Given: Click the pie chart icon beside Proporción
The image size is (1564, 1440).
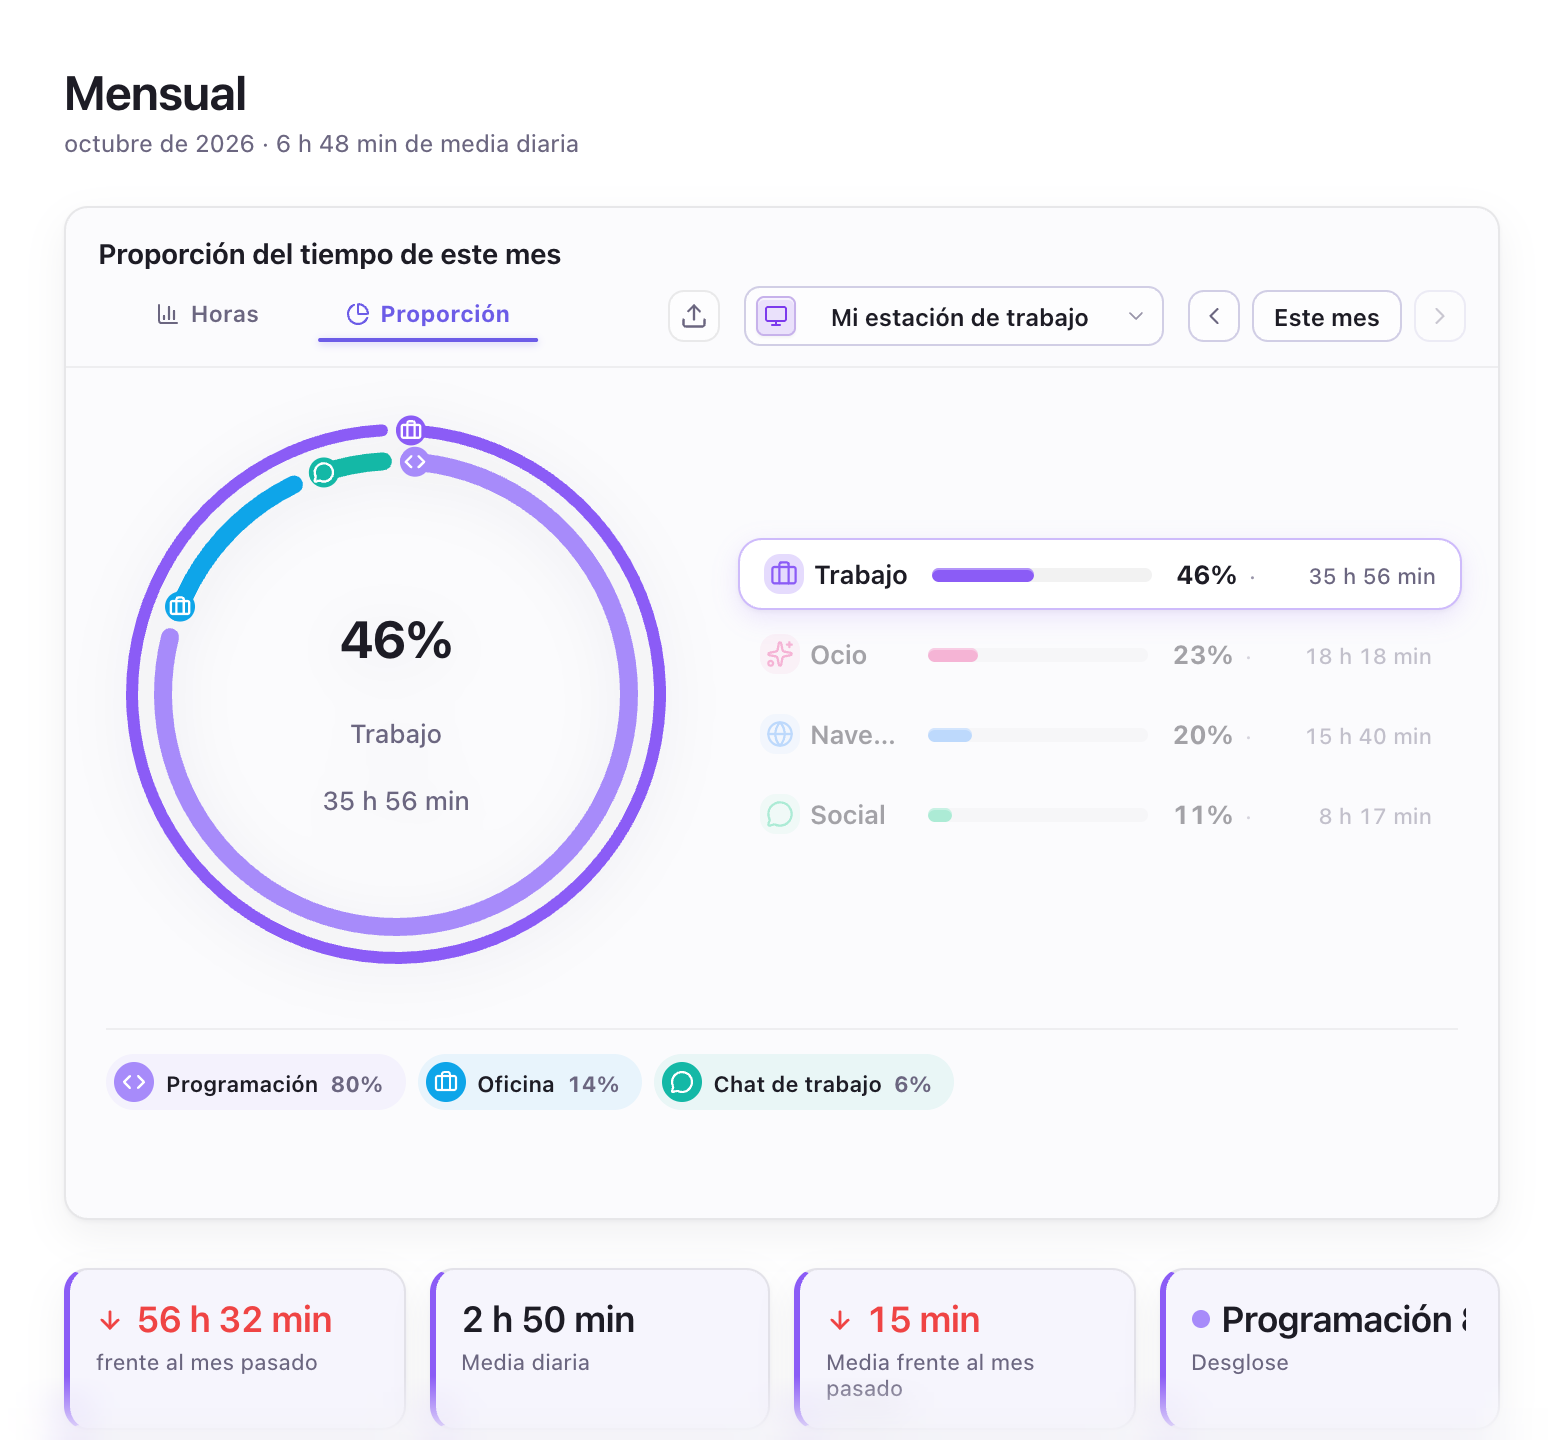Looking at the screenshot, I should coord(357,314).
